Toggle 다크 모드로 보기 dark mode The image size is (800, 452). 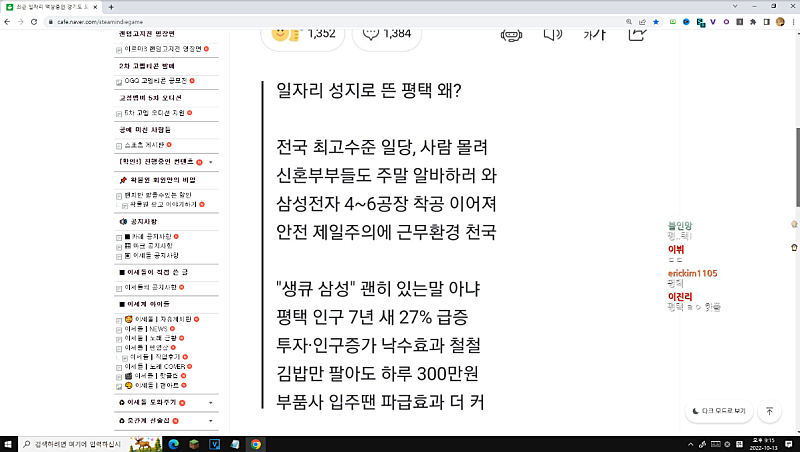tap(719, 411)
